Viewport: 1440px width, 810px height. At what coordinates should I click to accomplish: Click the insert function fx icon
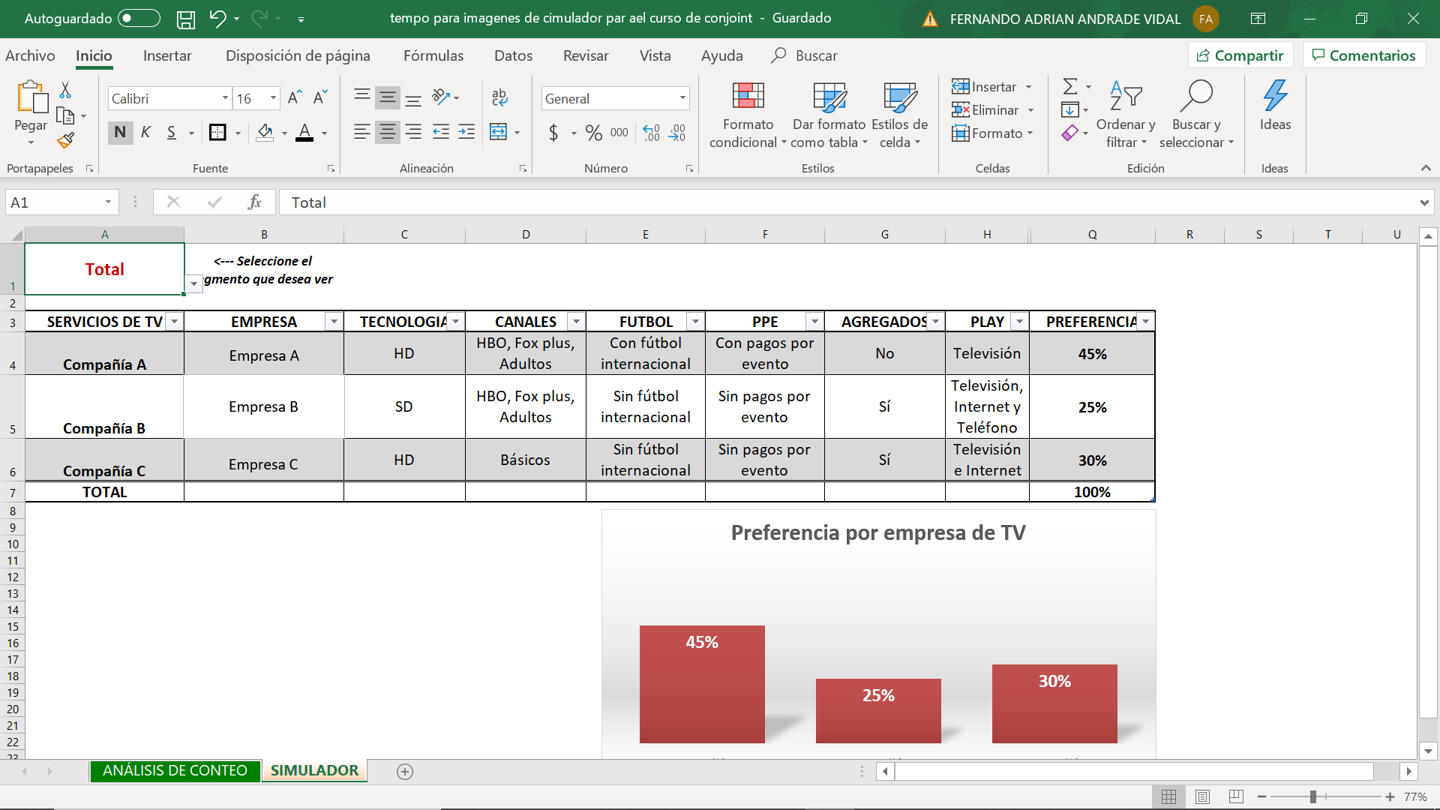tap(255, 203)
